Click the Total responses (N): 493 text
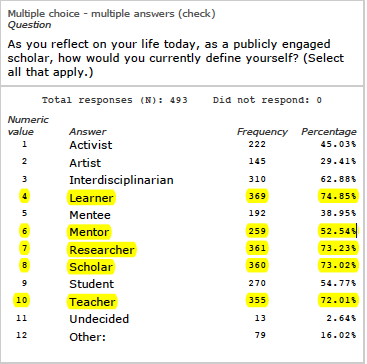Viewport: 367px width, 364px height. click(115, 100)
